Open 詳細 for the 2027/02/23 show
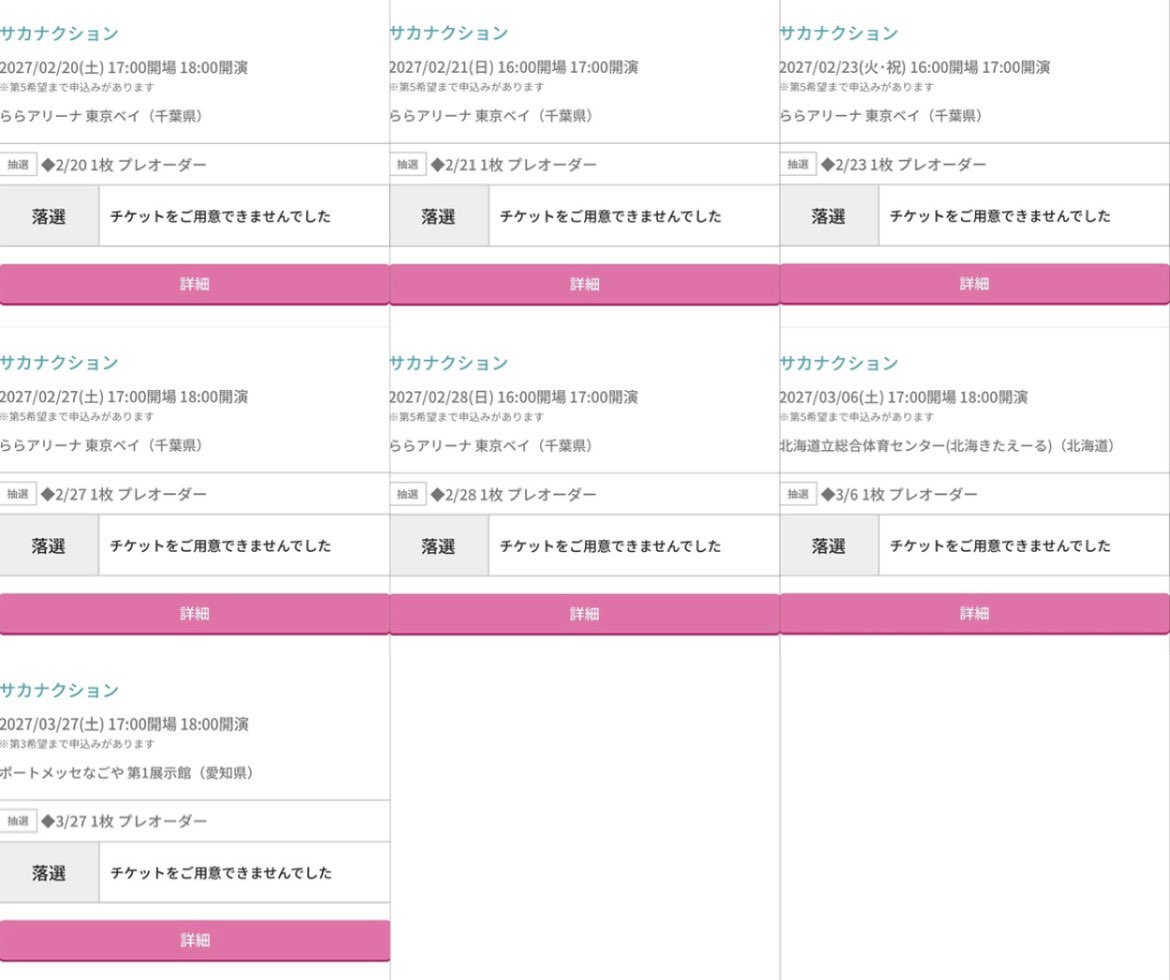Image resolution: width=1170 pixels, height=980 pixels. click(975, 284)
